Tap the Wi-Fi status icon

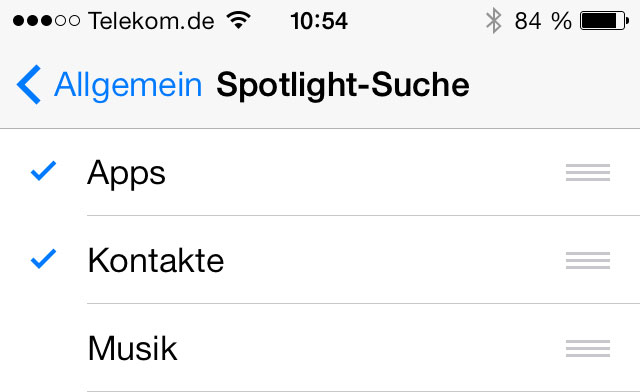click(x=239, y=20)
